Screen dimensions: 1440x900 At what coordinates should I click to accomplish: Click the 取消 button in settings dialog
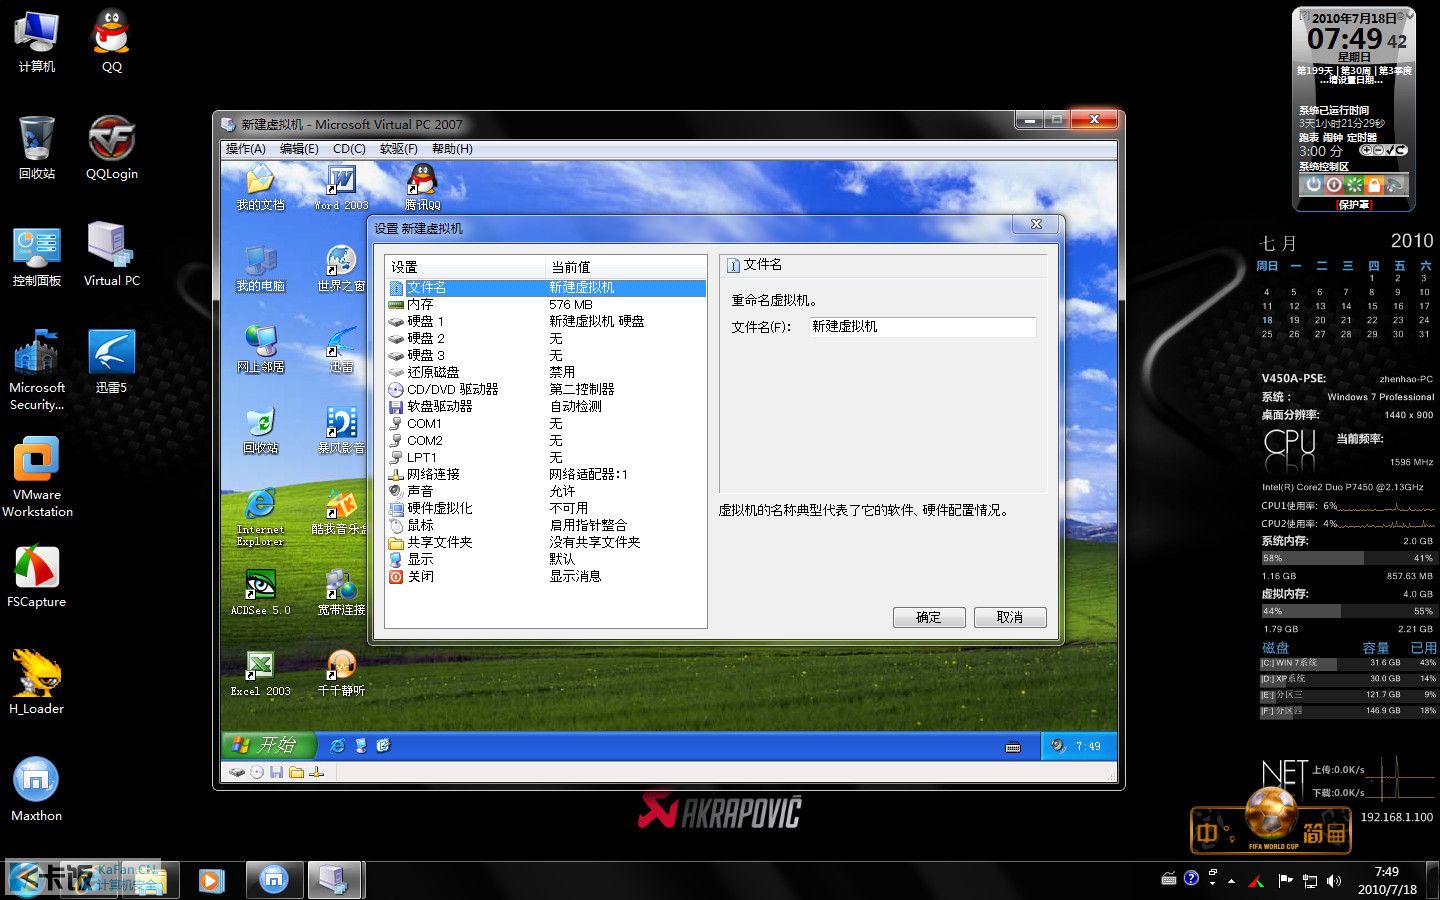[1010, 617]
